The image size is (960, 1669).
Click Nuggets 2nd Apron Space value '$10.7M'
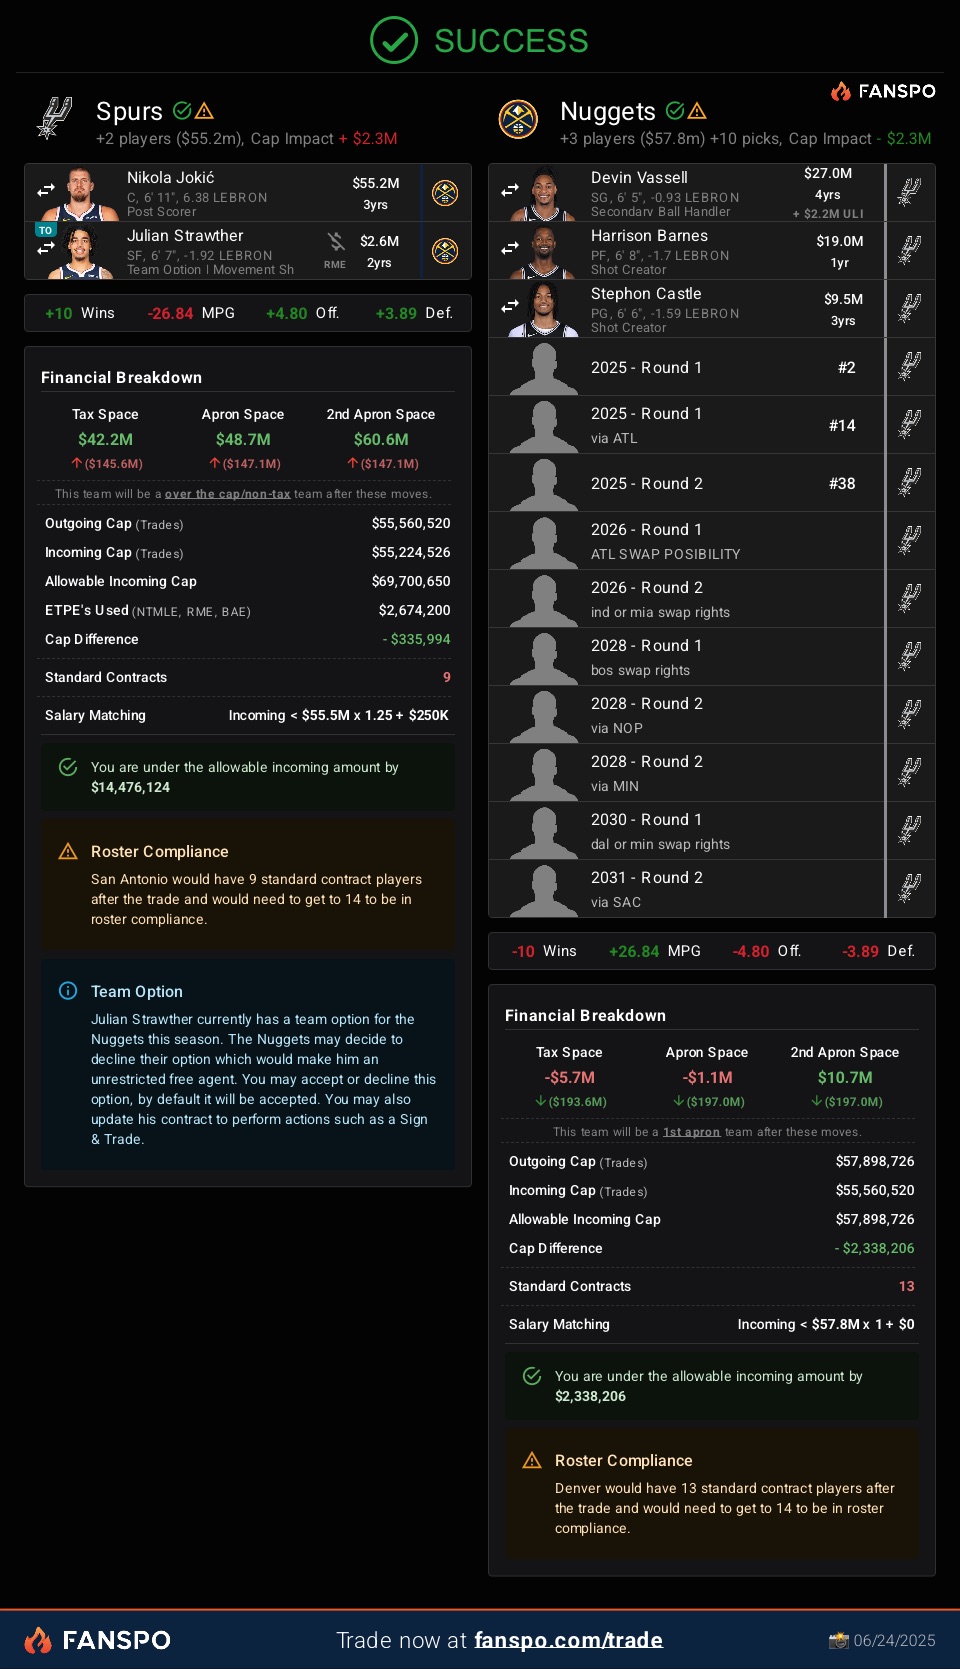pyautogui.click(x=845, y=1077)
